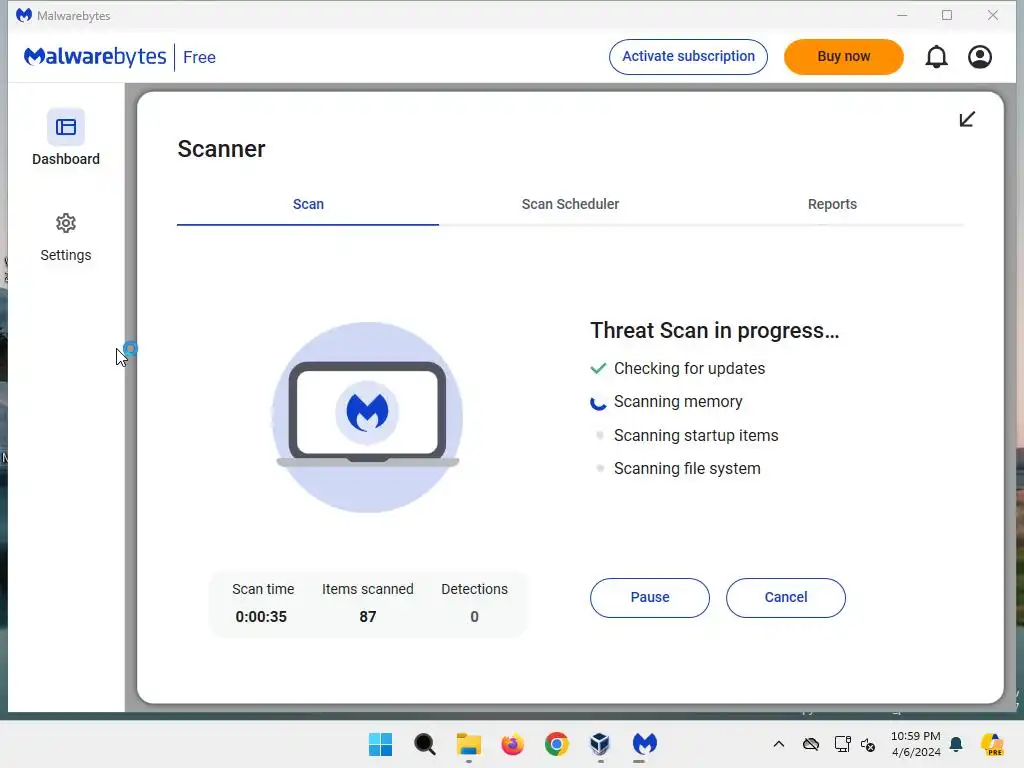Image resolution: width=1024 pixels, height=768 pixels.
Task: Click the Malwarebytes title bar icon
Action: coord(24,15)
